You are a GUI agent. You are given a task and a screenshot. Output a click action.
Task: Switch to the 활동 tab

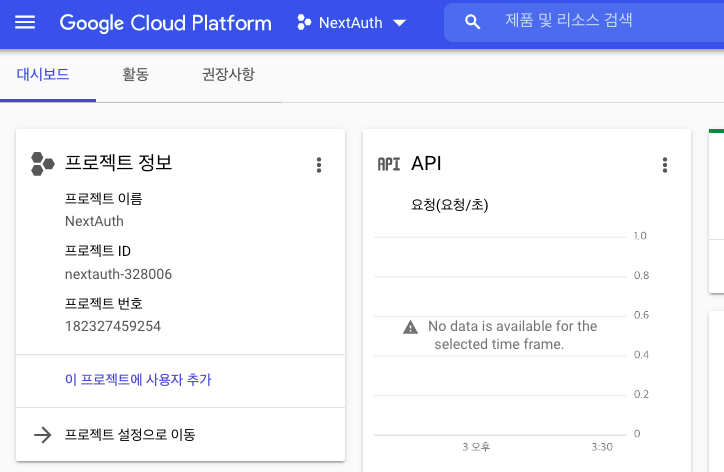click(x=135, y=74)
